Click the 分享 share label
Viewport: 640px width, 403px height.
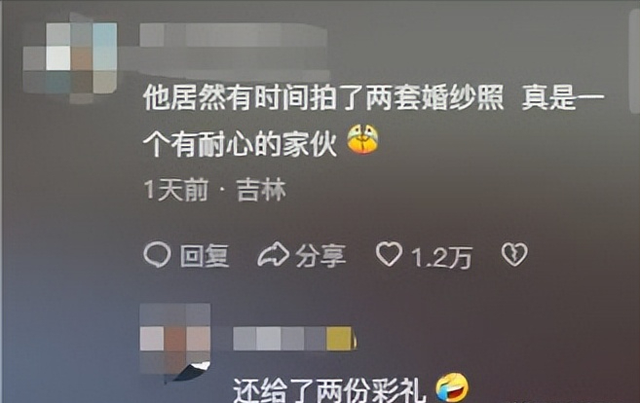tap(321, 256)
